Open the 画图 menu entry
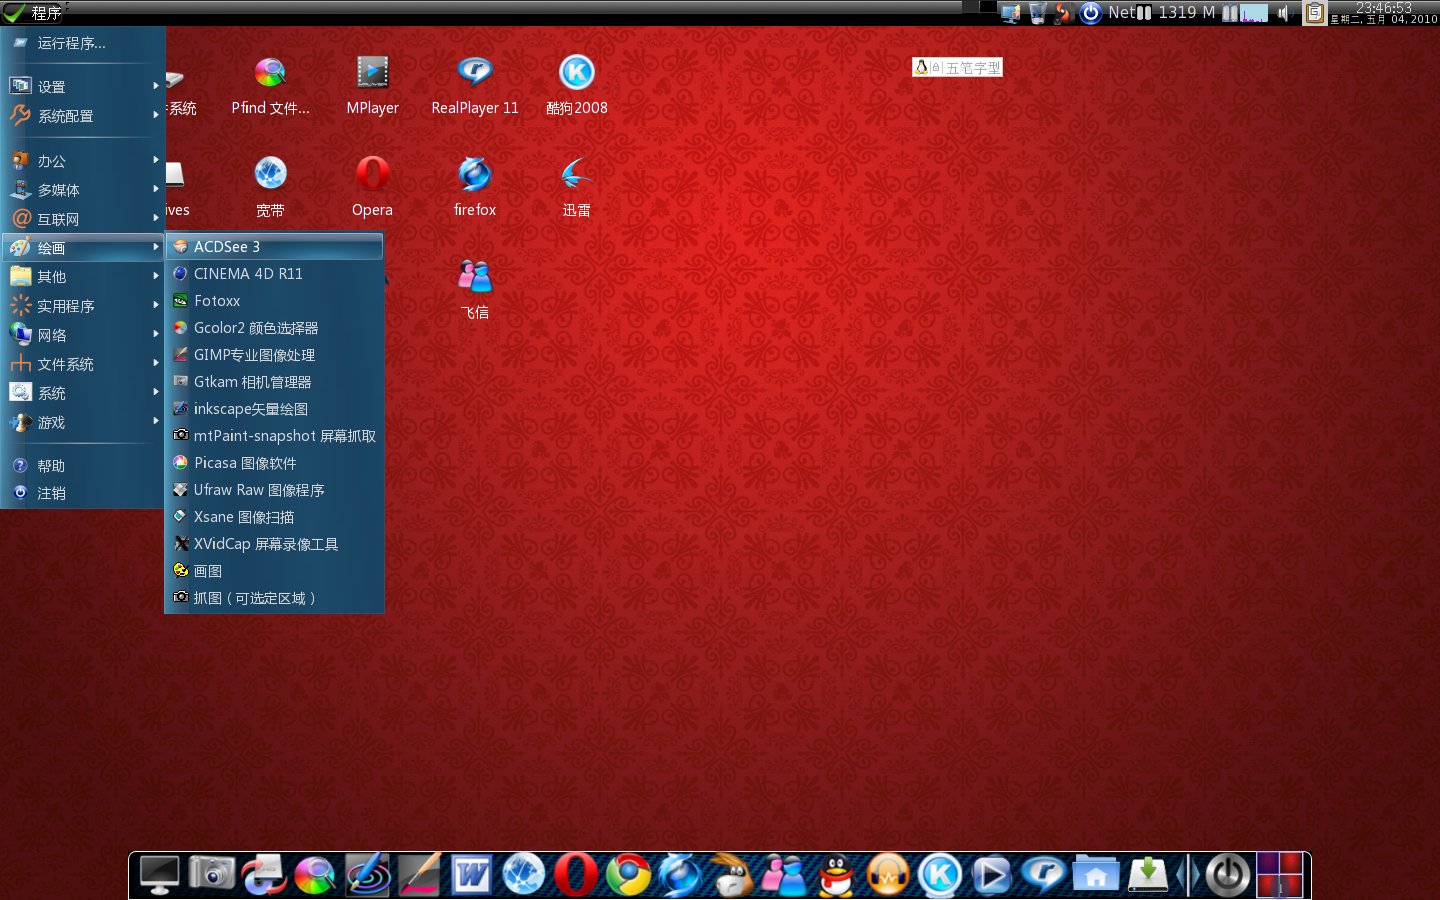The height and width of the screenshot is (900, 1440). (x=274, y=570)
